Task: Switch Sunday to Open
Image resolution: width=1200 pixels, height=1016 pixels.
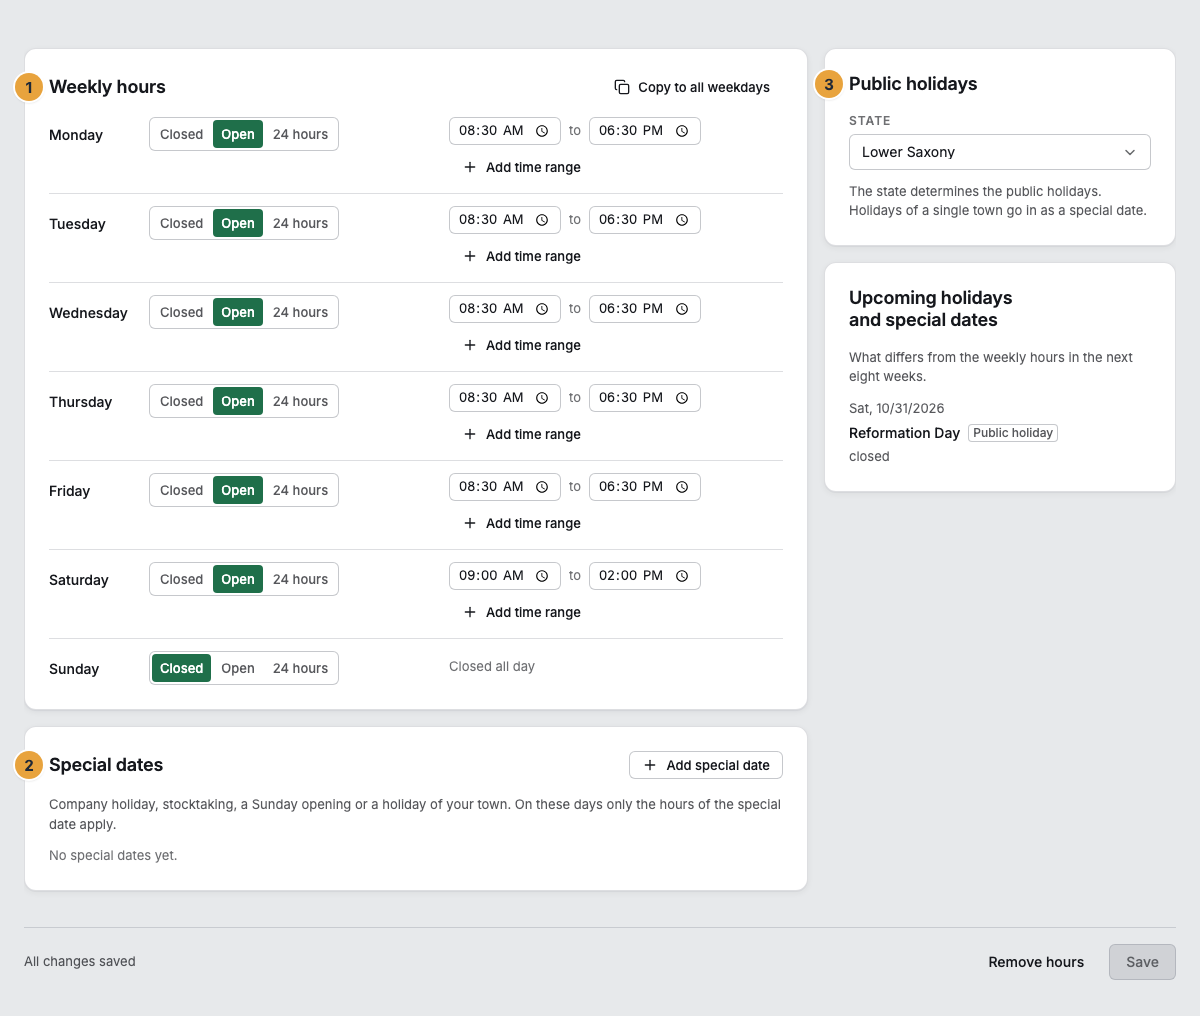Action: 238,668
